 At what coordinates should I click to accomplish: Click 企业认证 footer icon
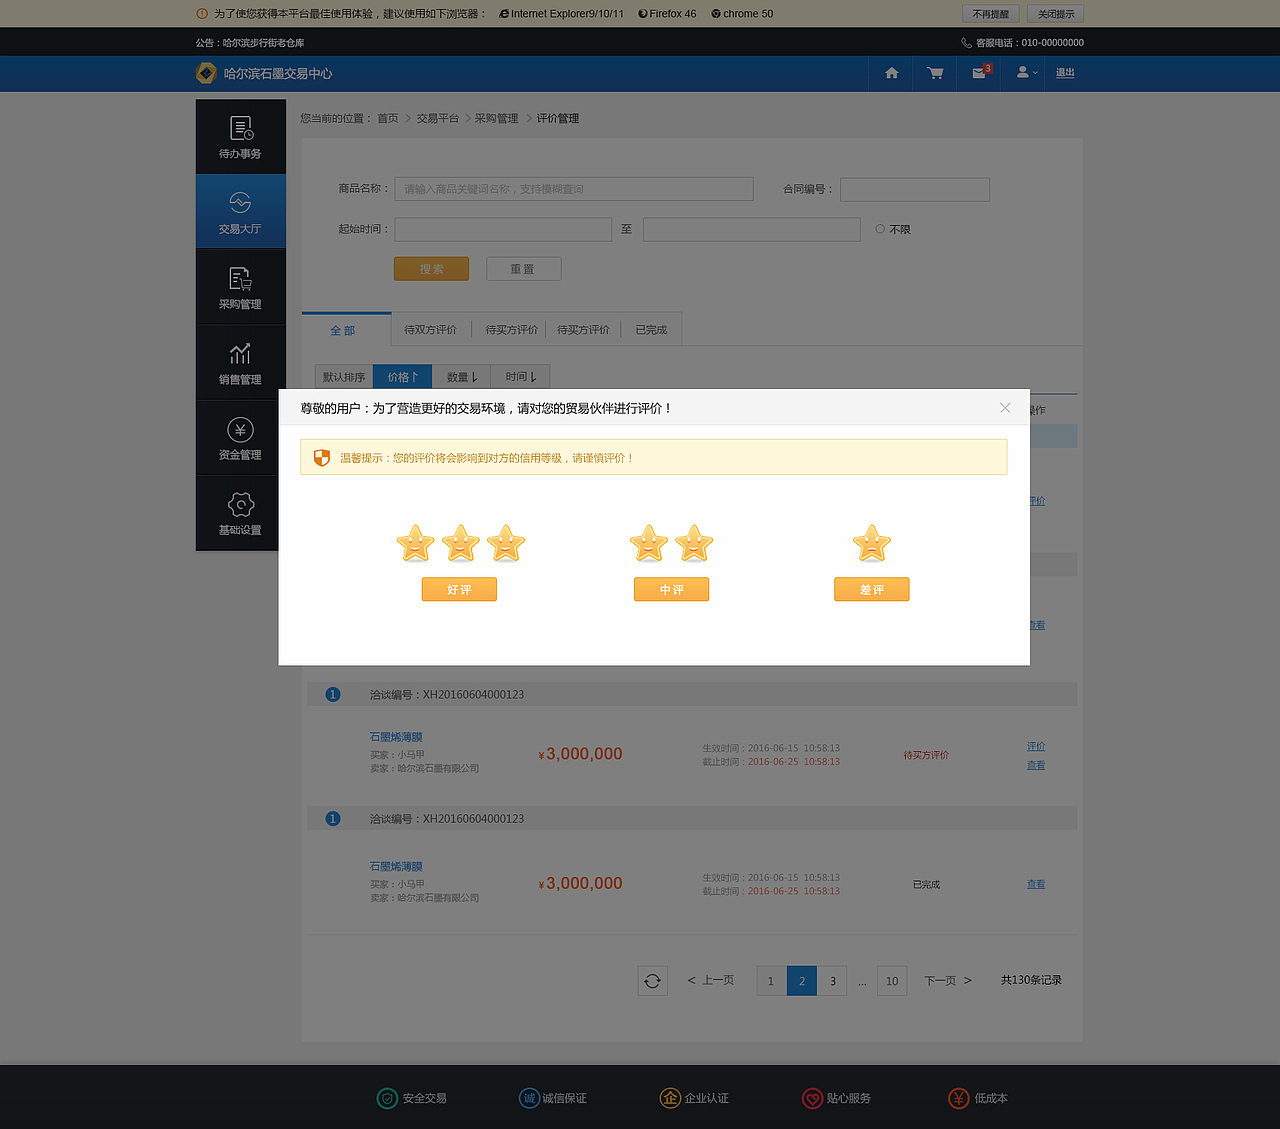click(x=670, y=1098)
